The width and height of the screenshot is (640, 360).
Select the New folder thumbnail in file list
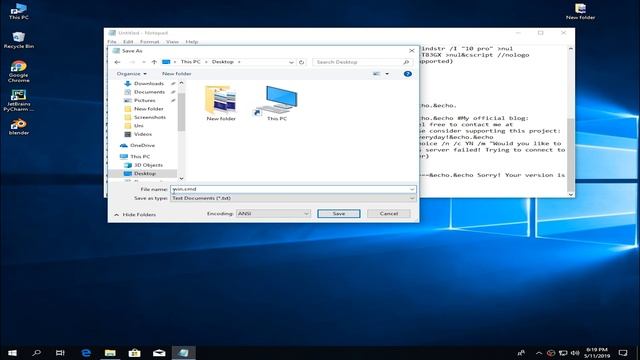coord(221,103)
